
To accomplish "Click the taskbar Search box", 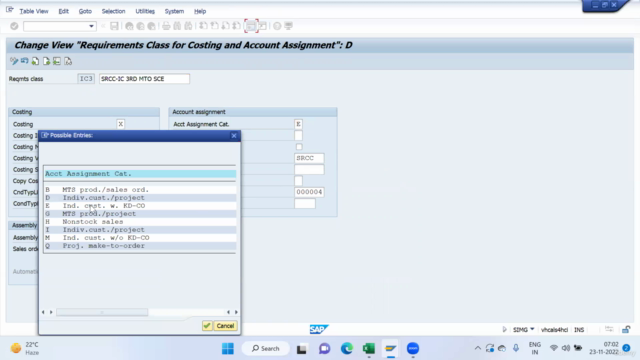I will (x=266, y=349).
